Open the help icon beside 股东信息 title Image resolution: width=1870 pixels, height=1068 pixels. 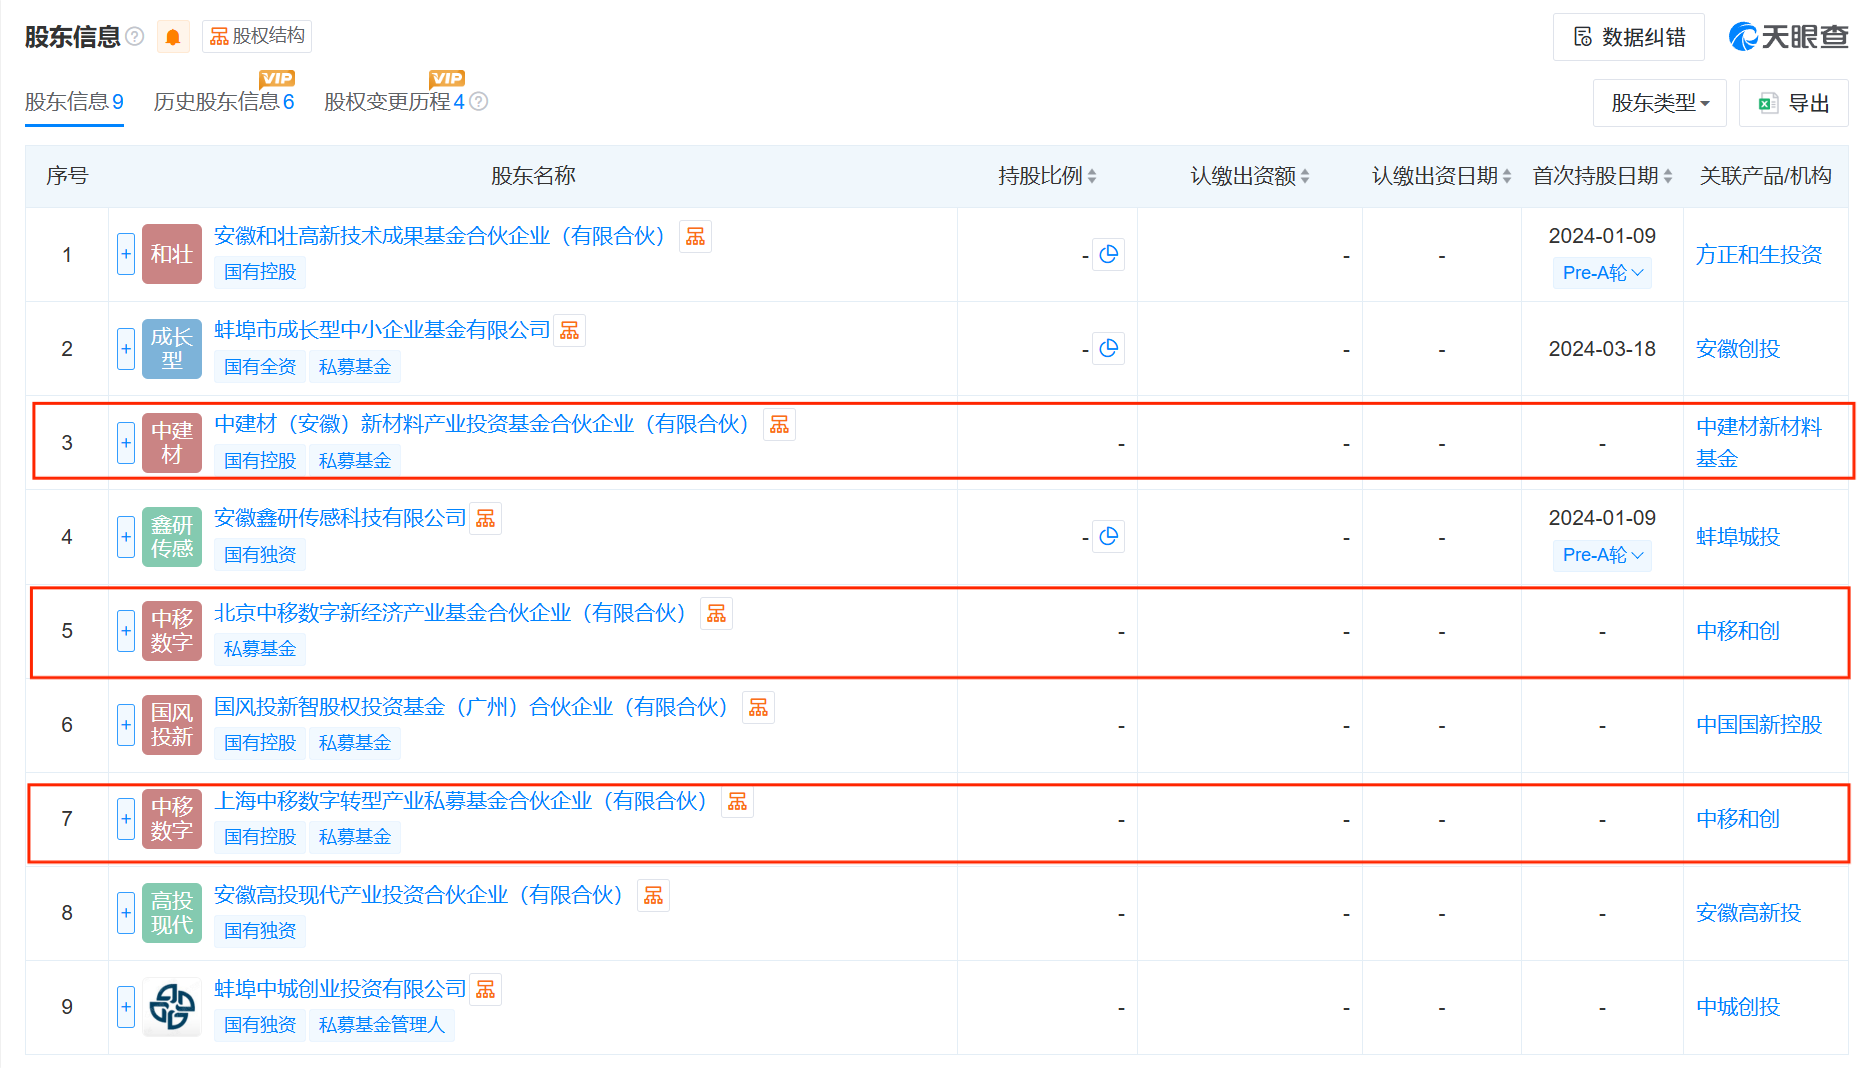click(135, 37)
